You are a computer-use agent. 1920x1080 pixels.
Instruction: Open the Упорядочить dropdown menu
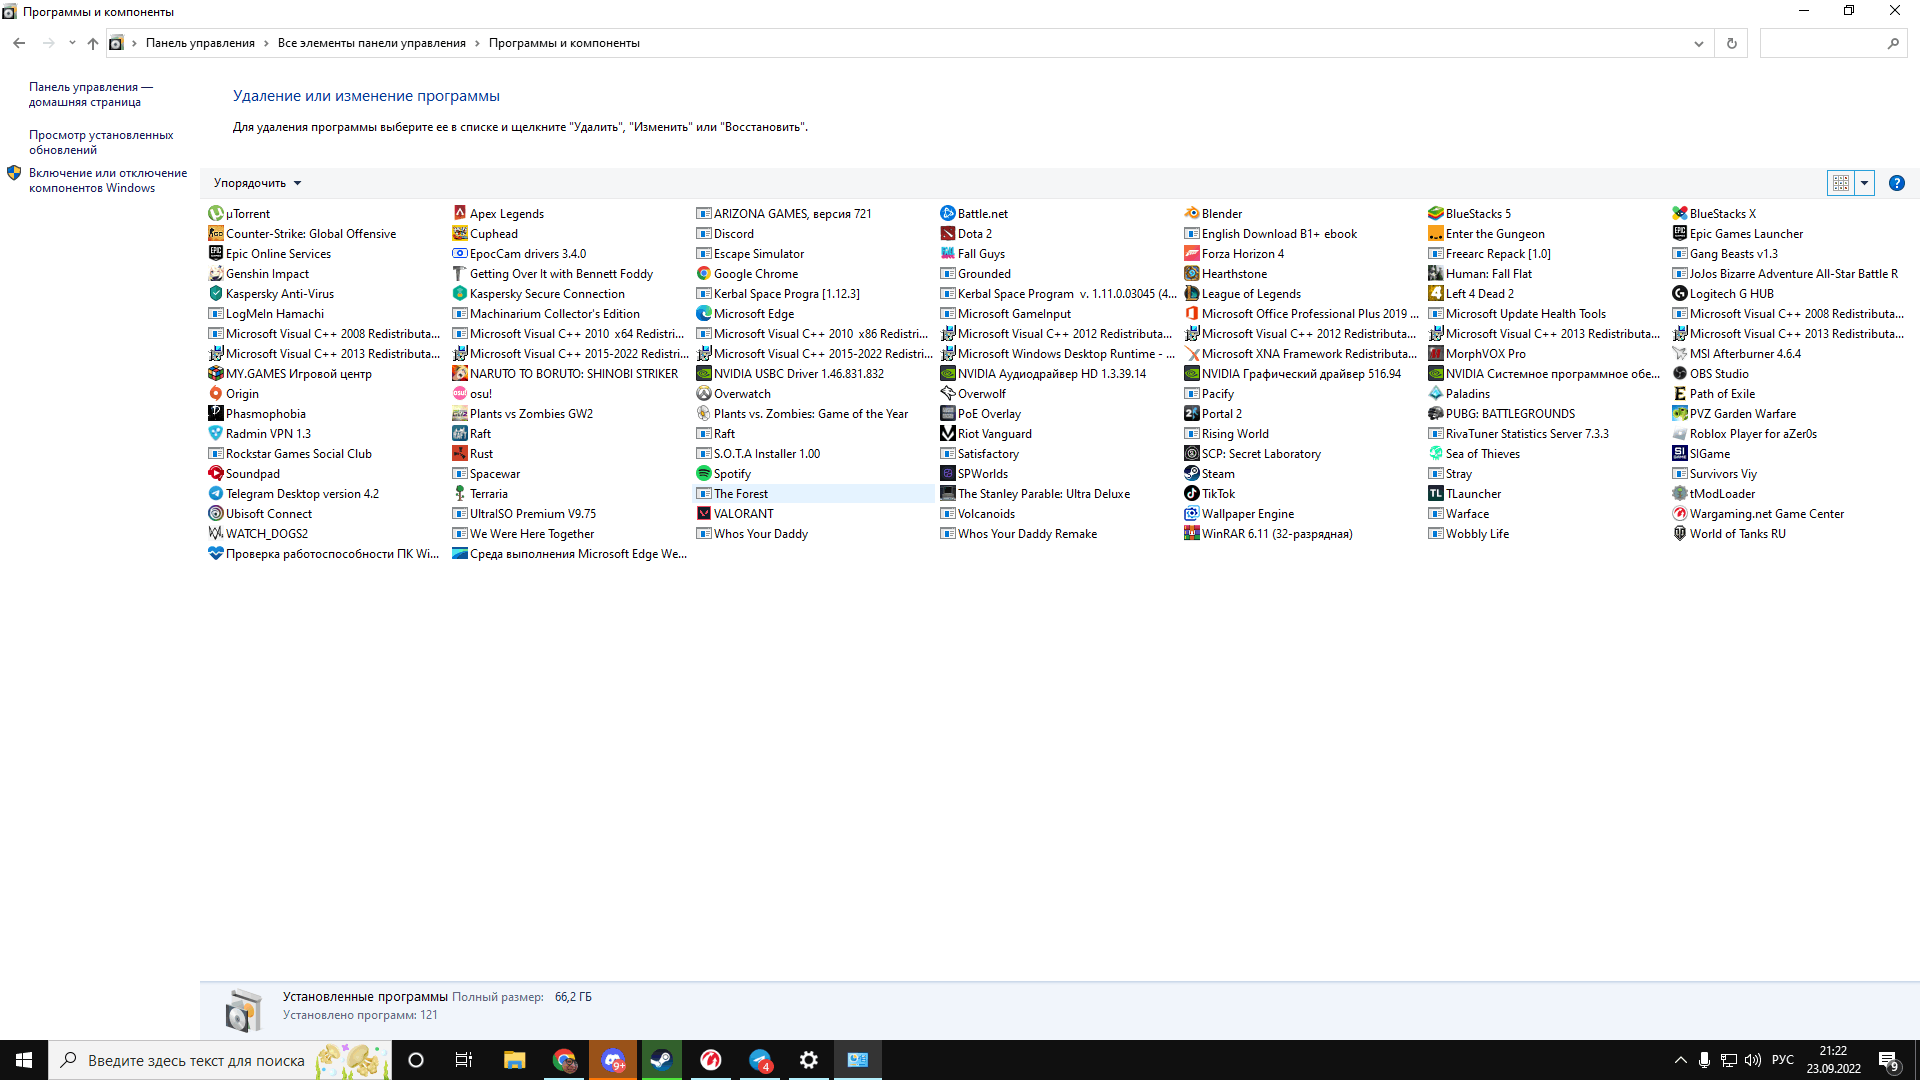[x=257, y=183]
